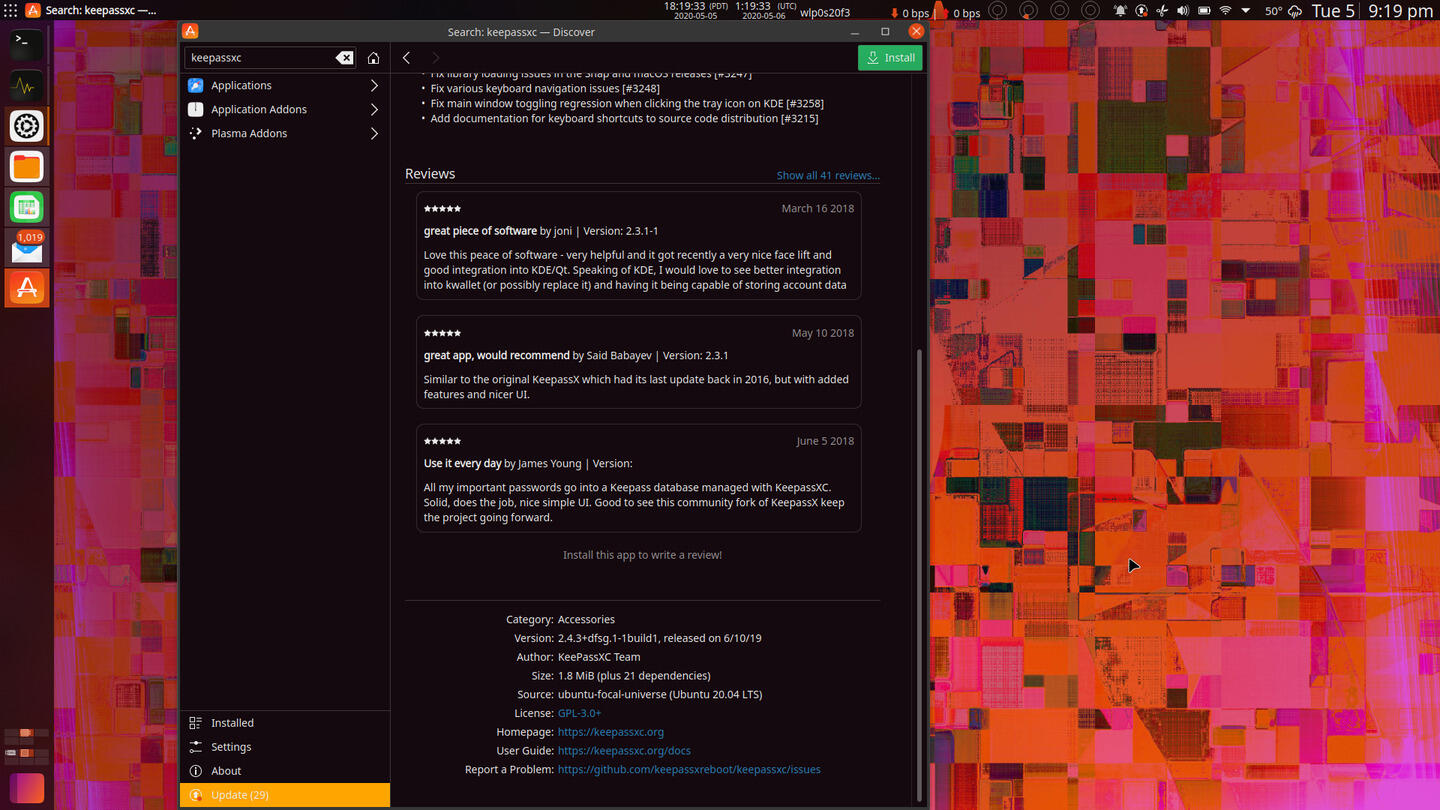Click the March 16 2018 review date
This screenshot has height=810, width=1440.
point(818,209)
